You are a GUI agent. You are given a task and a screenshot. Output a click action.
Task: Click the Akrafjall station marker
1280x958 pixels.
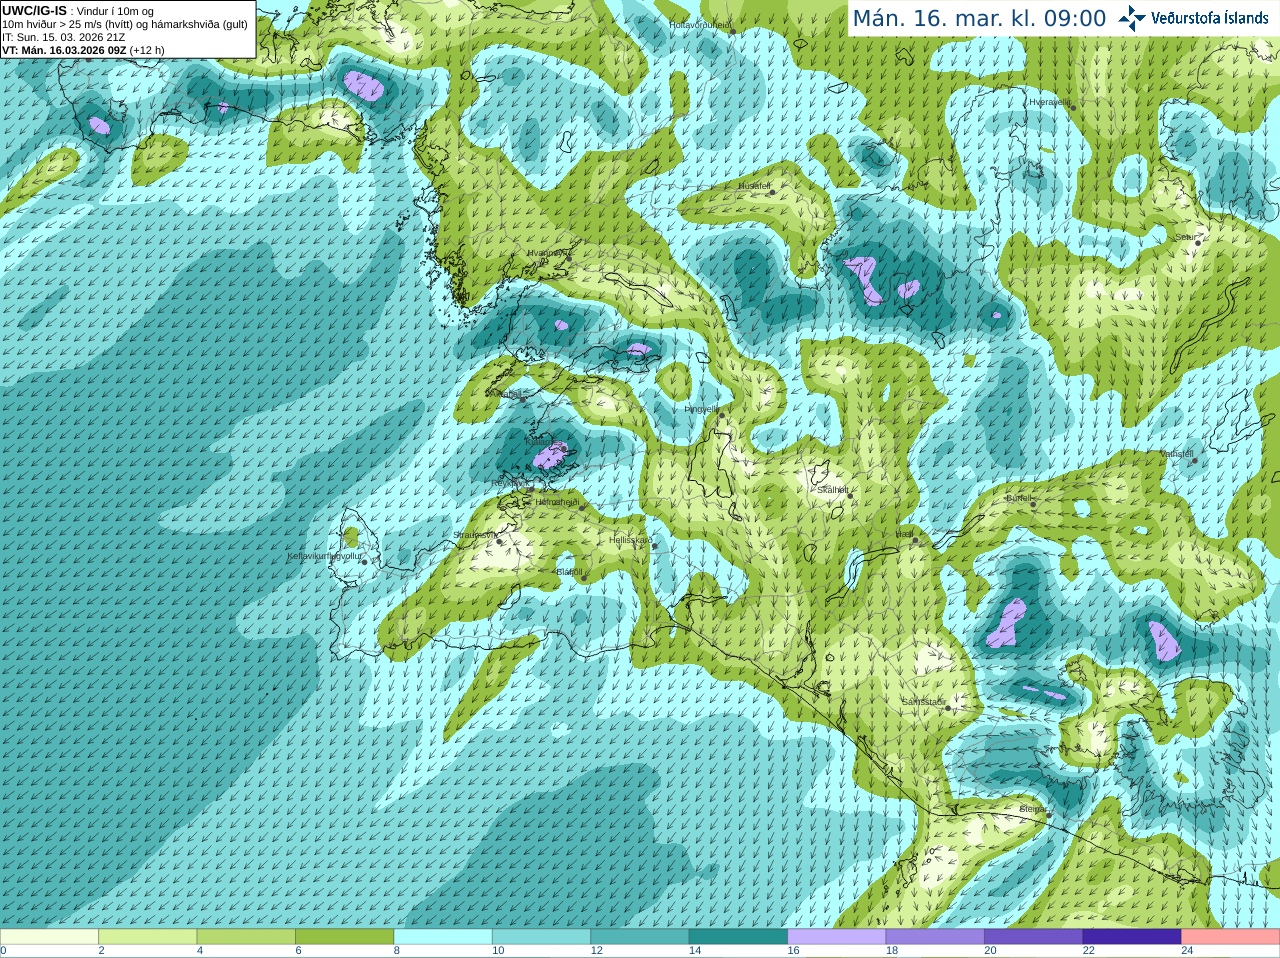pyautogui.click(x=522, y=399)
